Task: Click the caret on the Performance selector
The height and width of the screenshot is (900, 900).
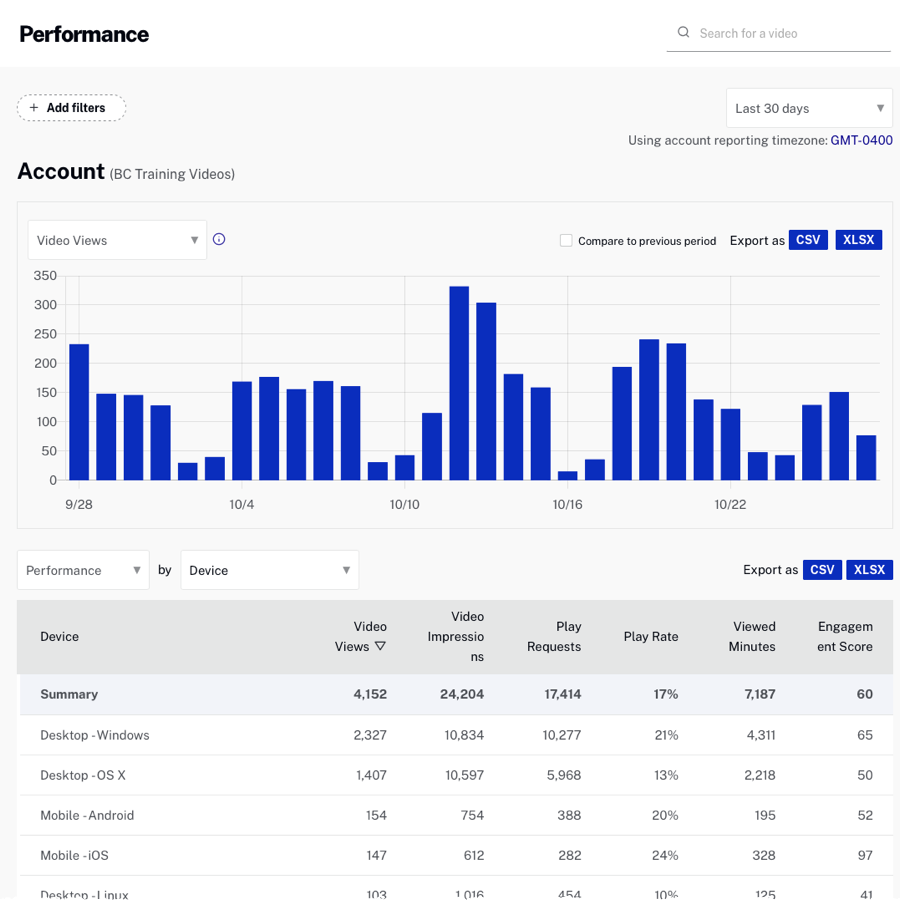Action: [x=138, y=569]
